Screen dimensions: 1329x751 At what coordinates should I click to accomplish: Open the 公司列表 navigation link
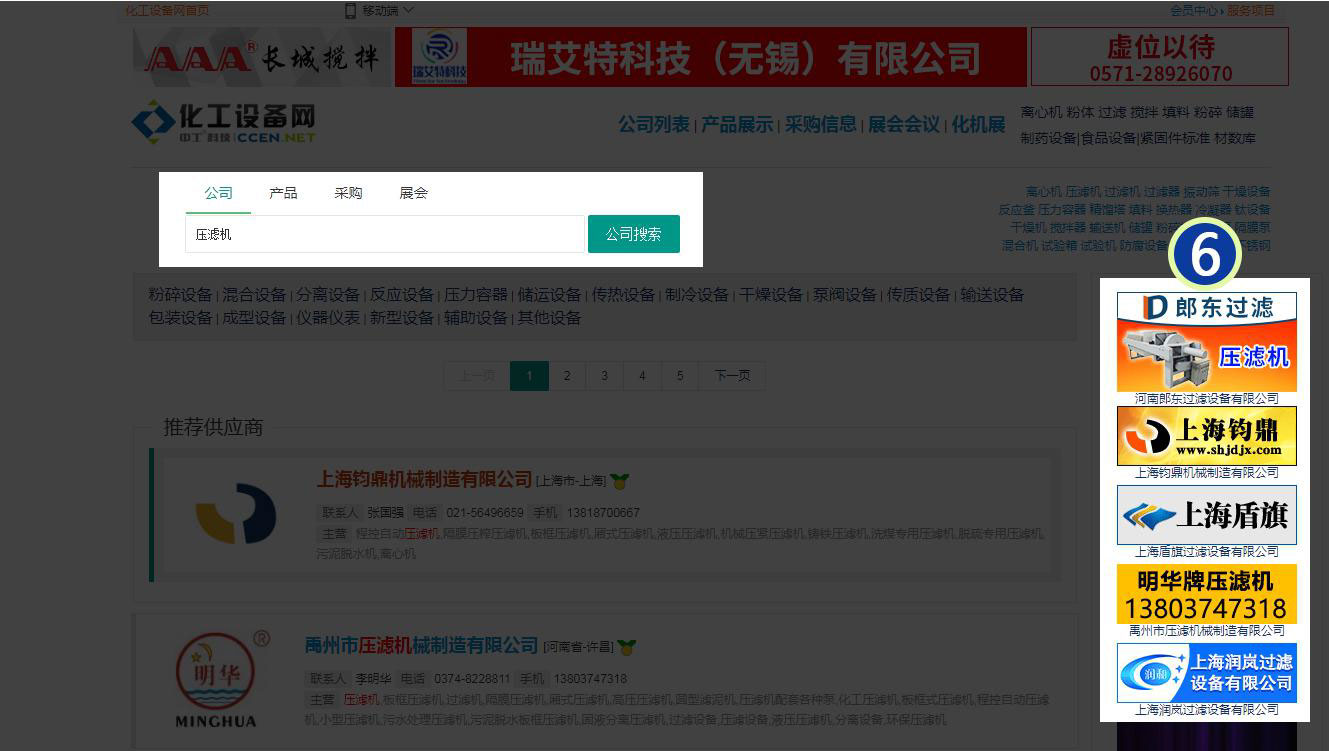[653, 125]
